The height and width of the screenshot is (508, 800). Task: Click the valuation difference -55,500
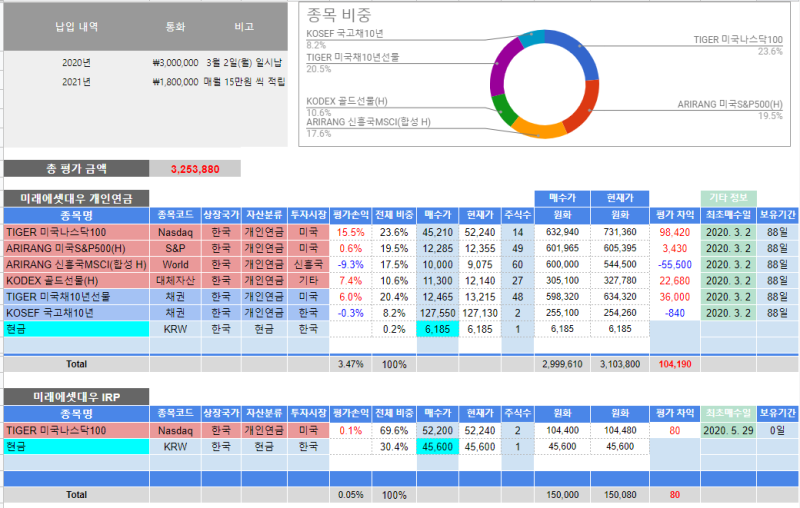[x=674, y=265]
